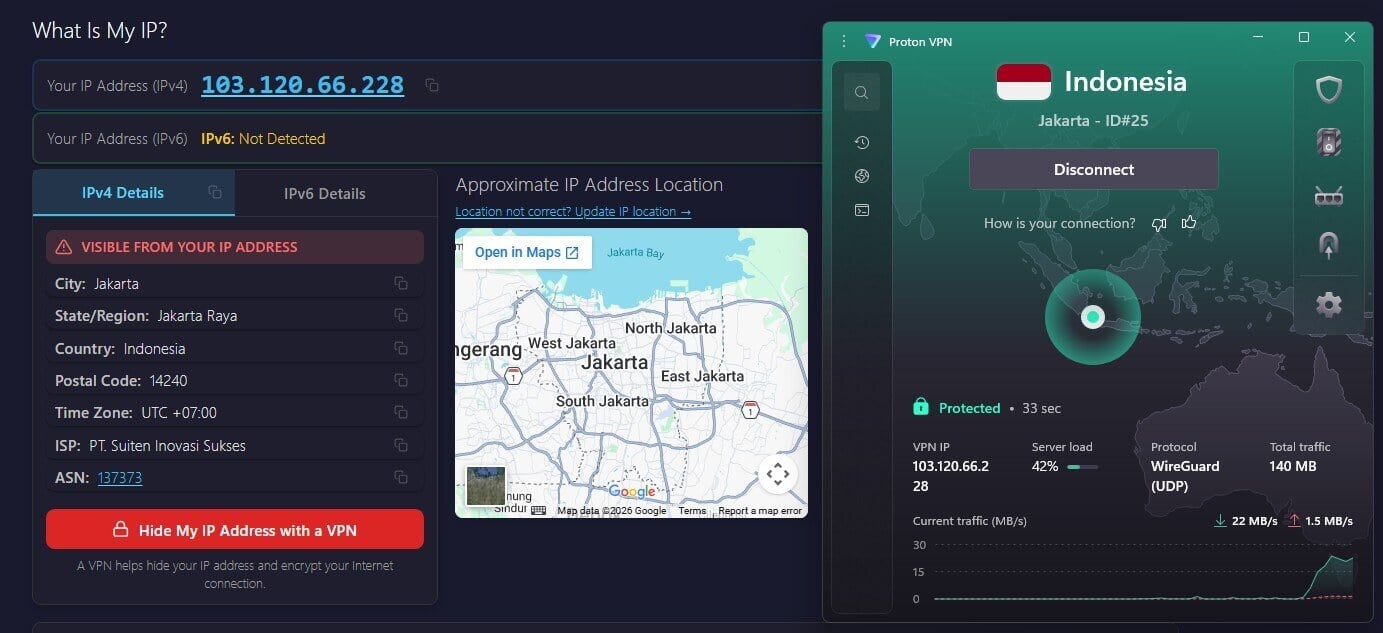Click the Jakarta - ID#25 server label
1383x633 pixels.
click(1093, 120)
